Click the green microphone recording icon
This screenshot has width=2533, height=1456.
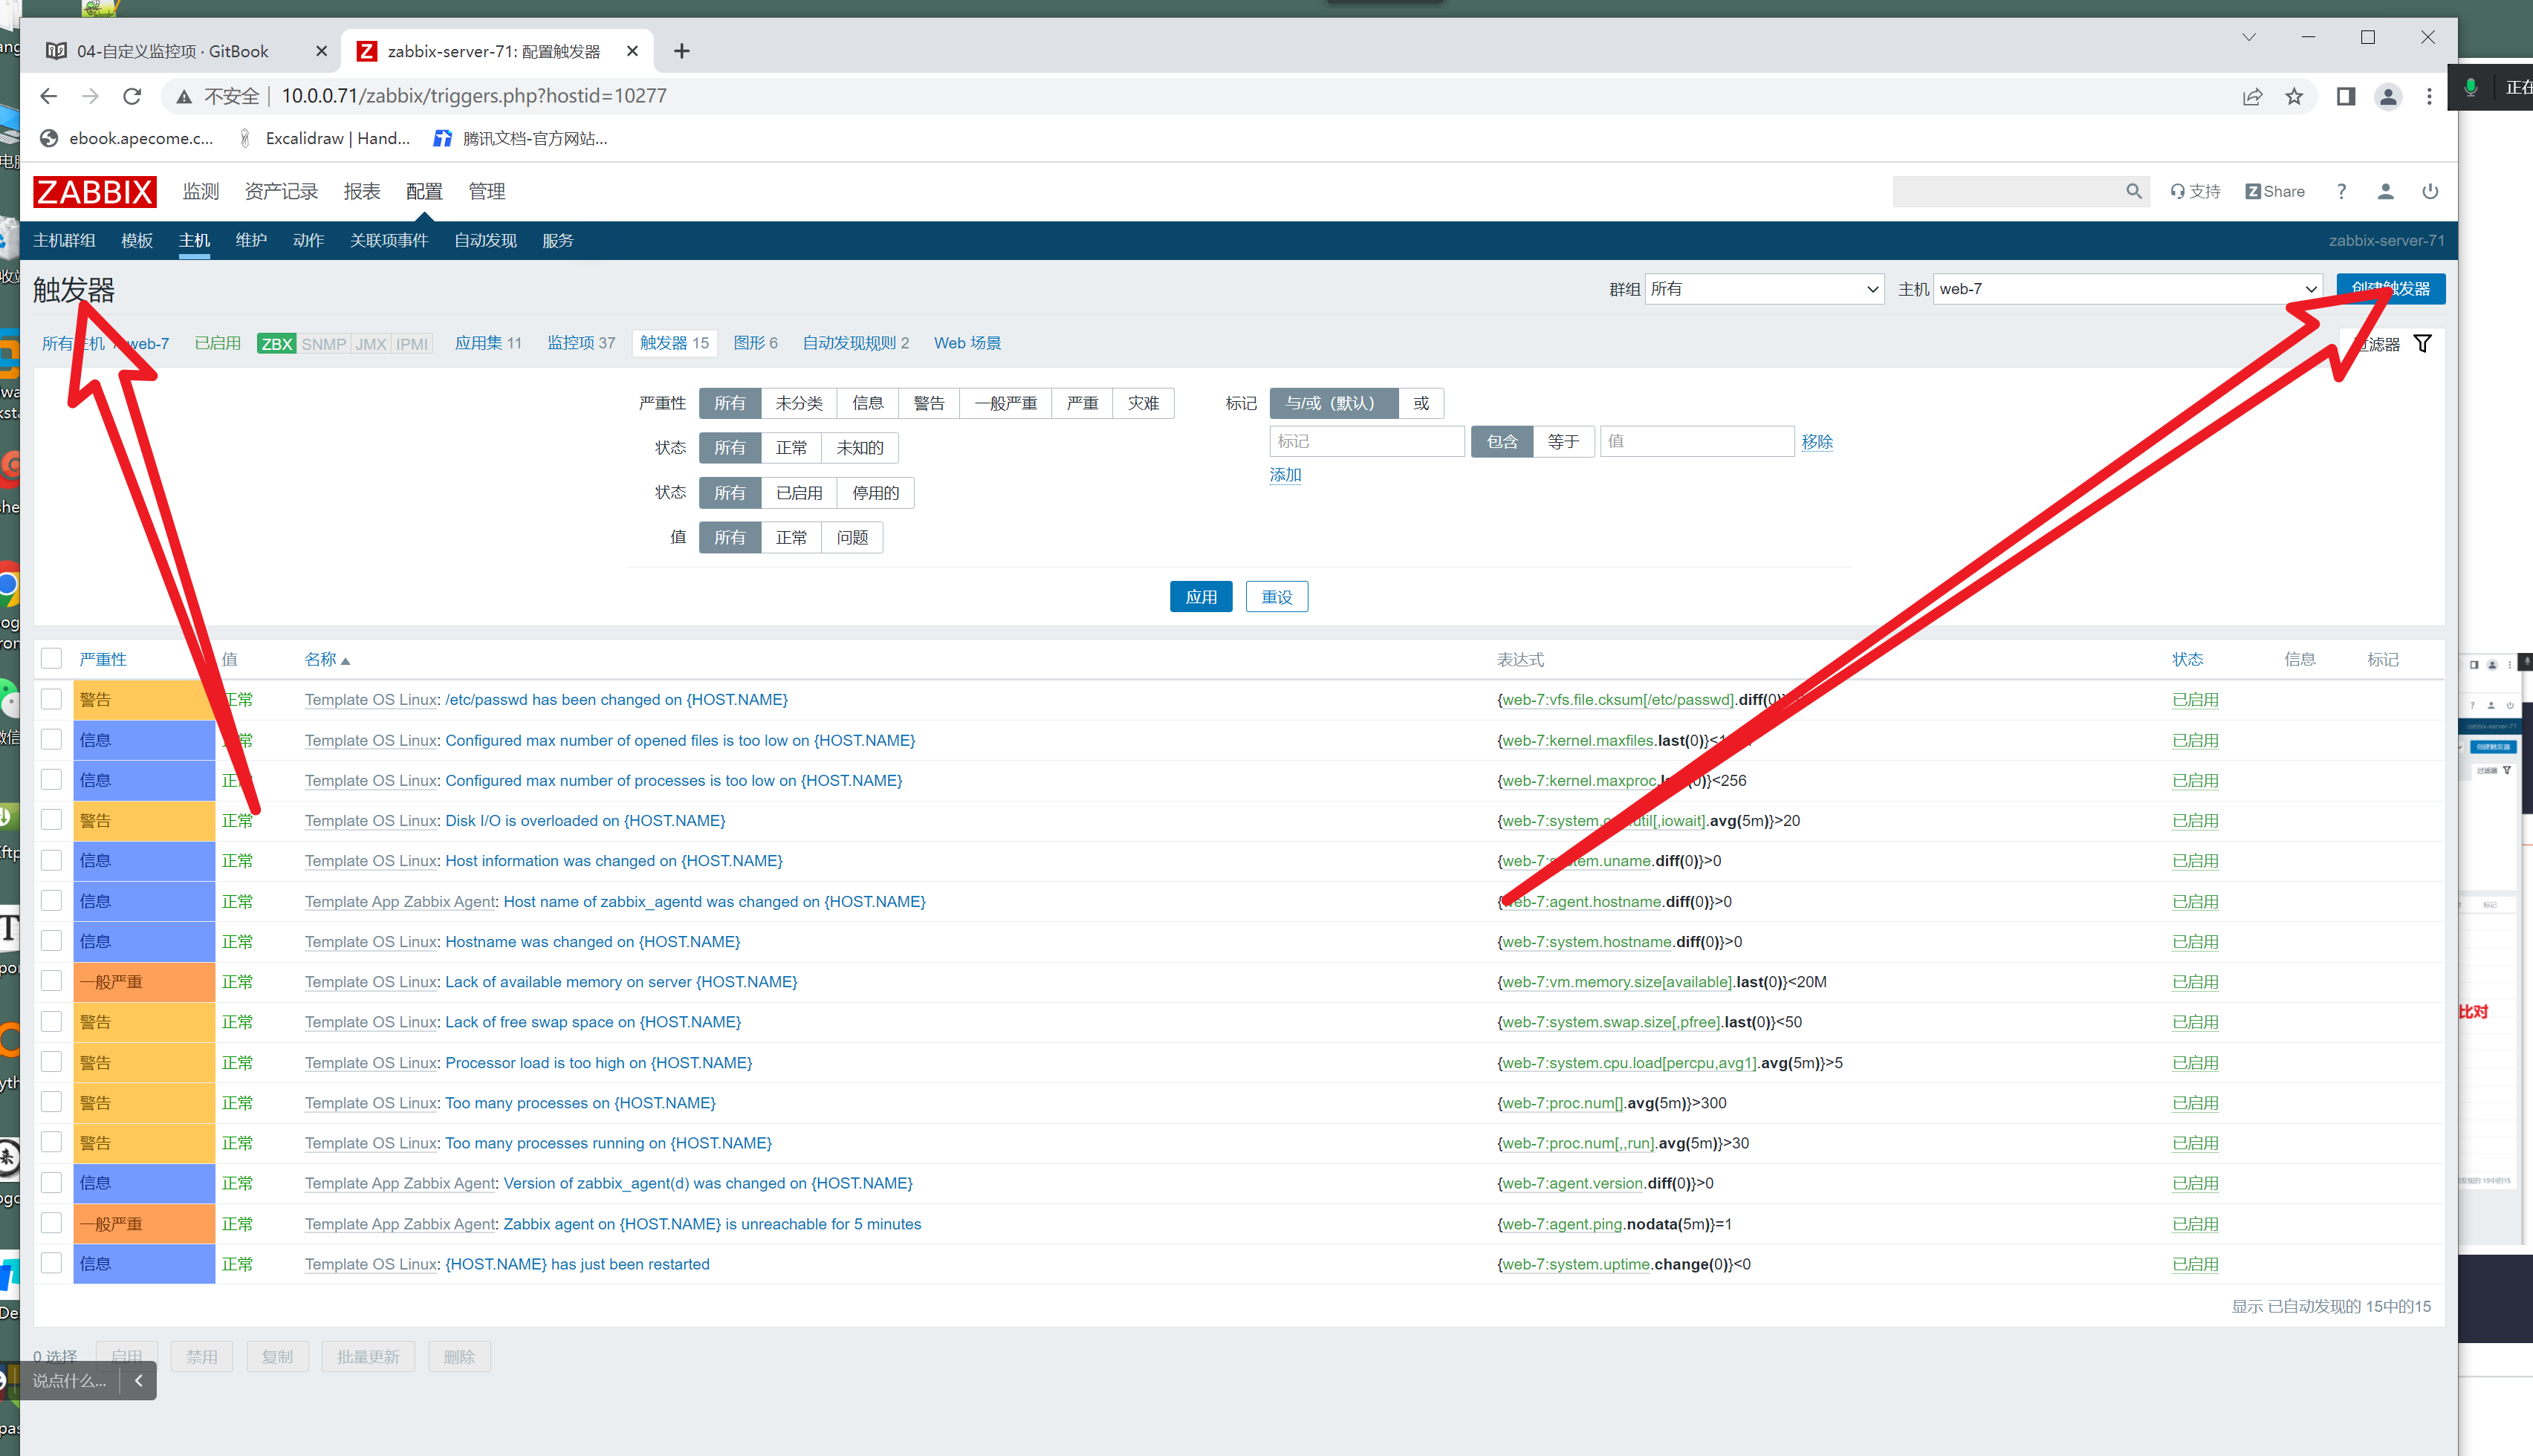(x=2470, y=87)
